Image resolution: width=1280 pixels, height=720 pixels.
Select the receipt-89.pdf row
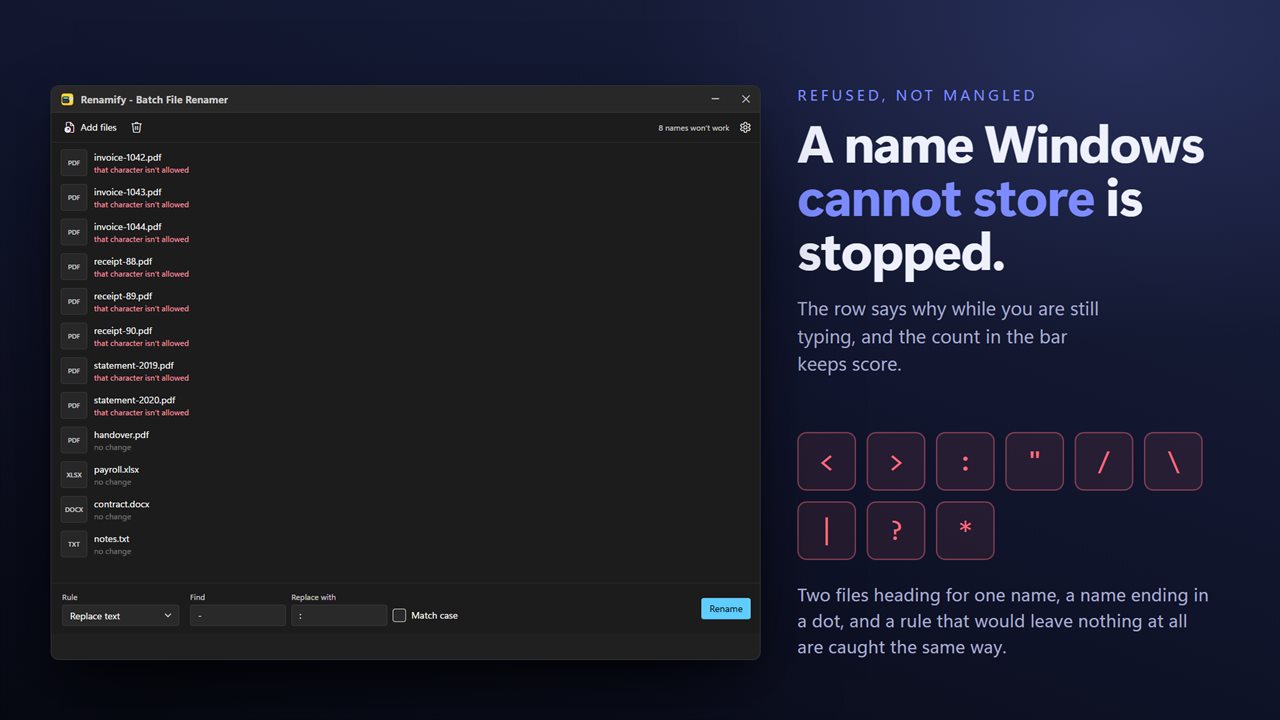(x=405, y=302)
